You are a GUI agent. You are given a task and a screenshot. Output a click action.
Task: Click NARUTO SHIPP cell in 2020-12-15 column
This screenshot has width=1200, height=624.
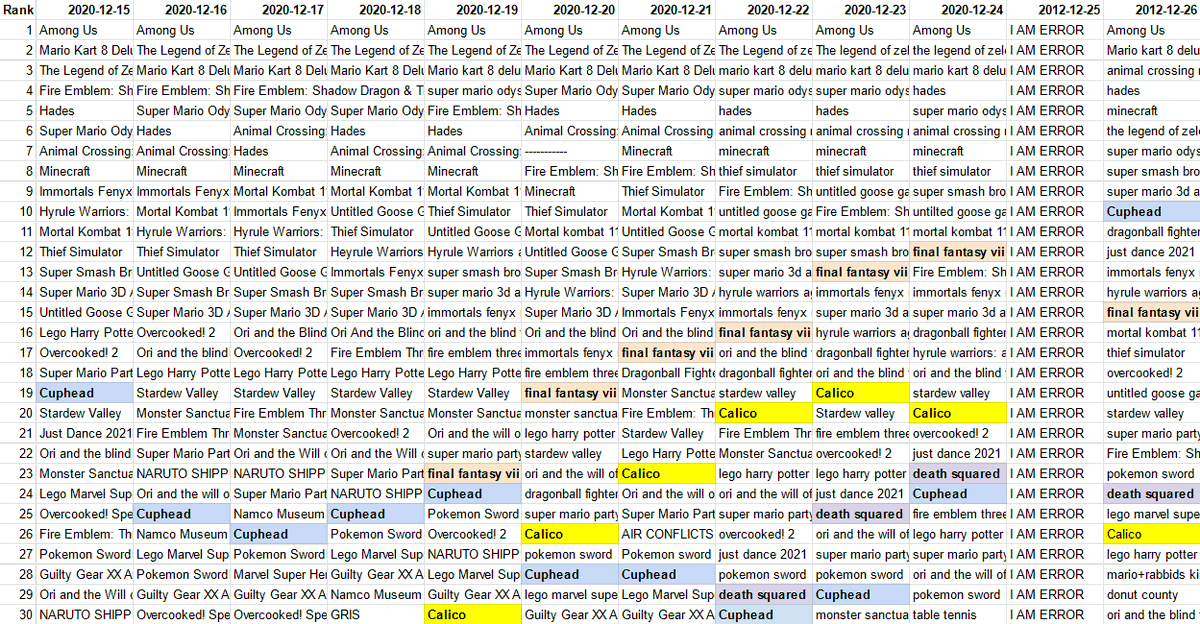coord(85,614)
